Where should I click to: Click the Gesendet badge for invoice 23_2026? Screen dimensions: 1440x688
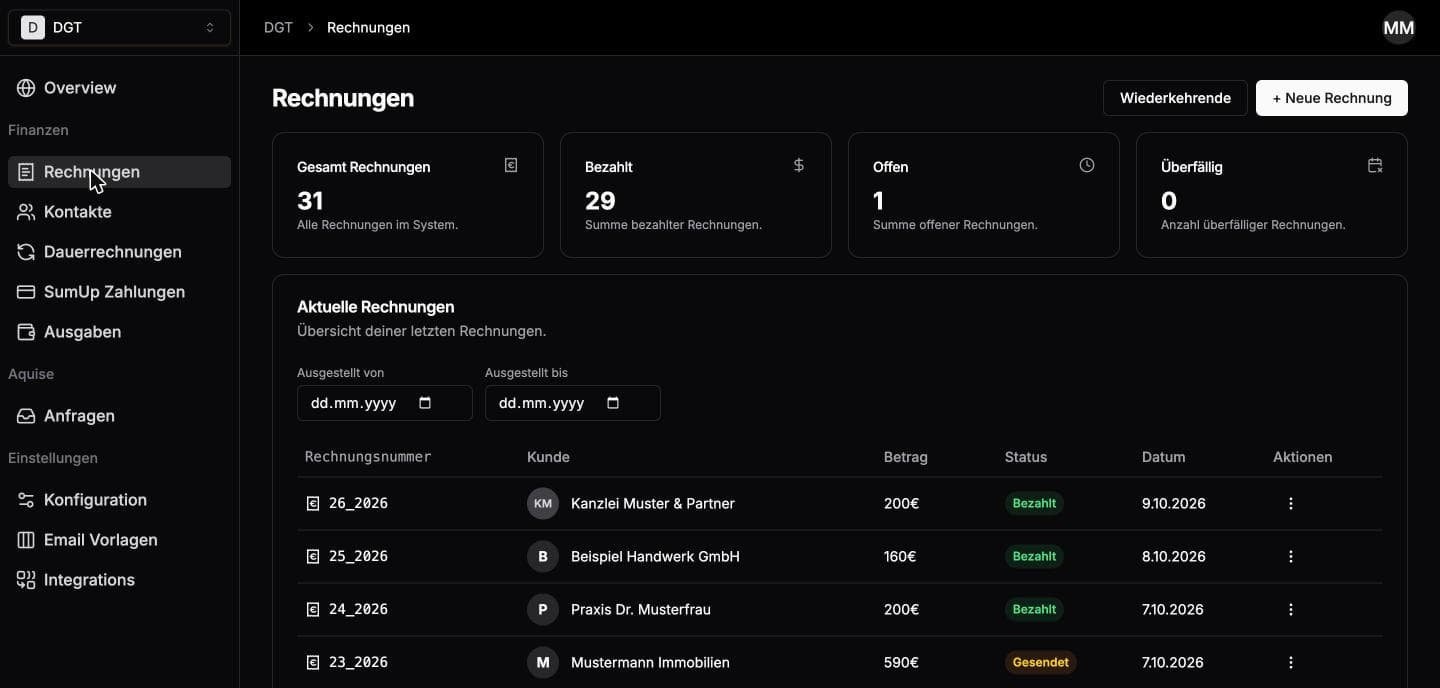(1041, 662)
